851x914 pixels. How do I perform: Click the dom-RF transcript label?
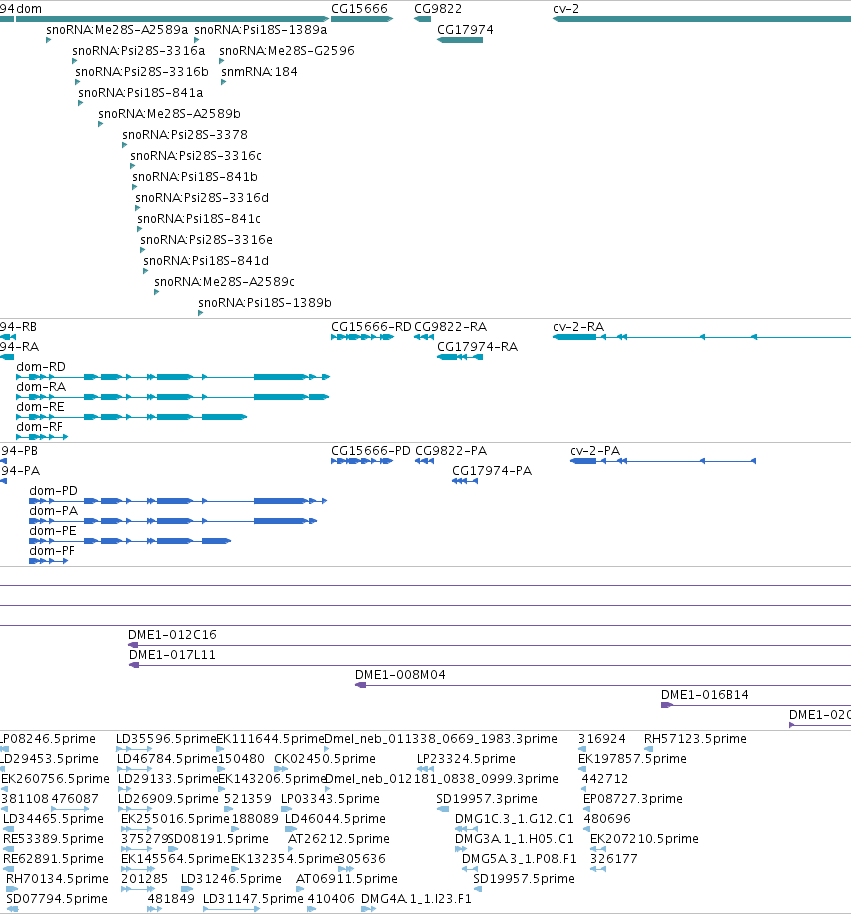pos(40,427)
